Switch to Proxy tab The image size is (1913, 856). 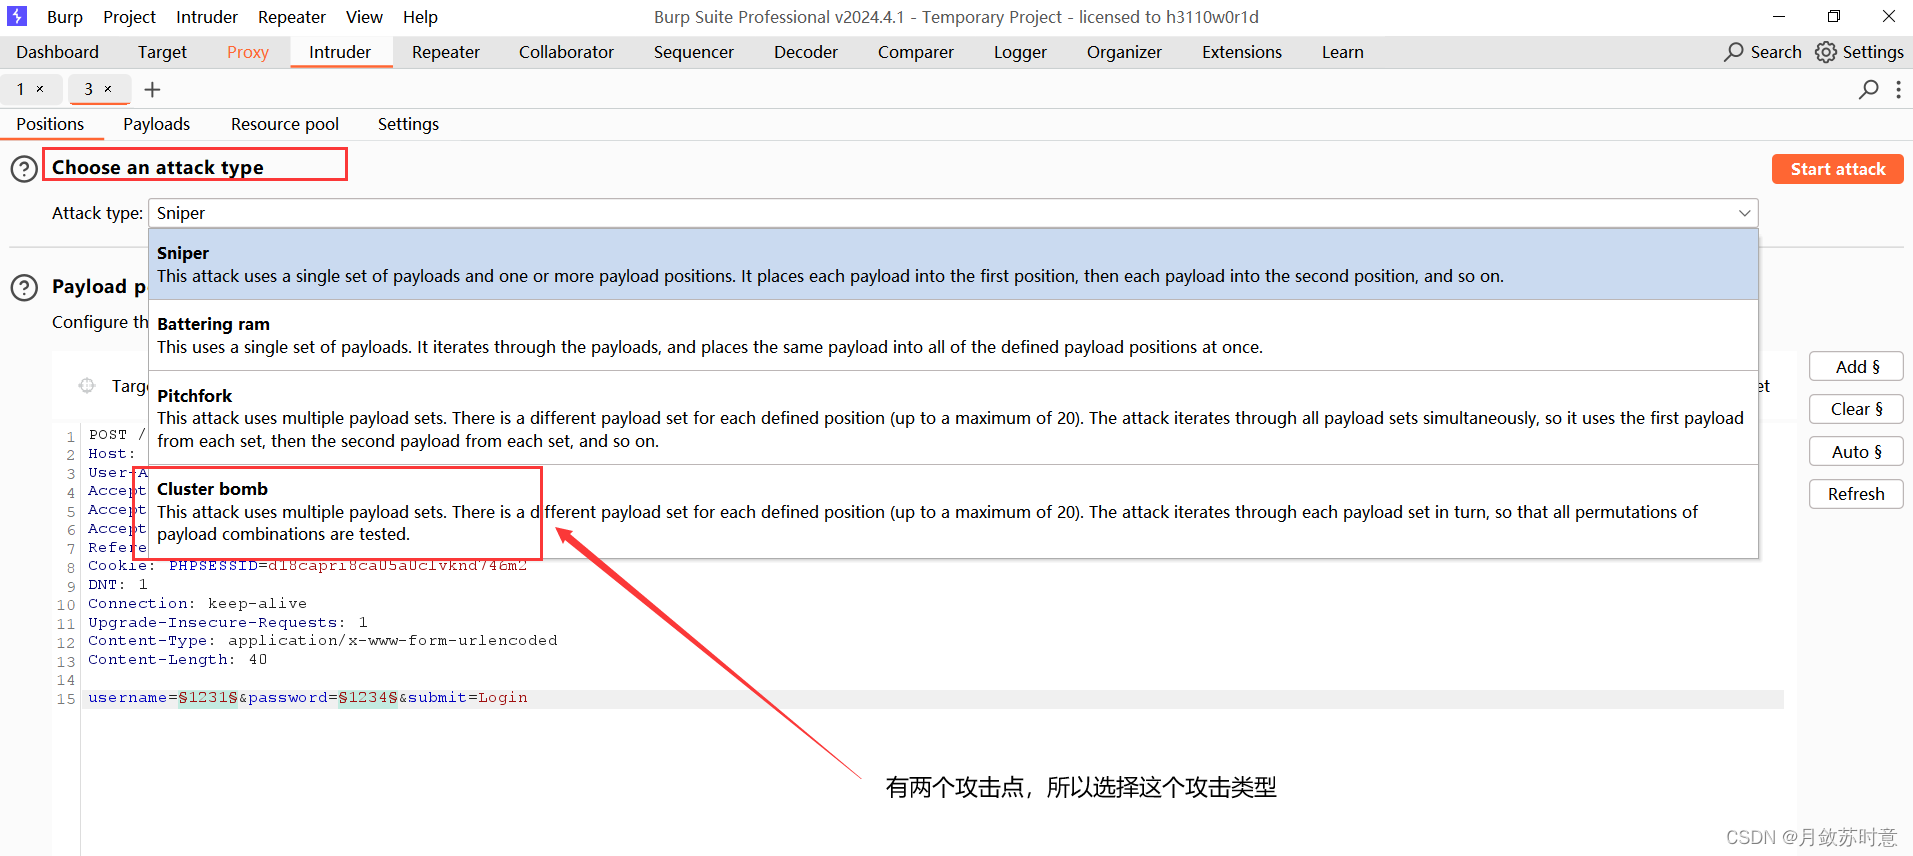(x=248, y=52)
